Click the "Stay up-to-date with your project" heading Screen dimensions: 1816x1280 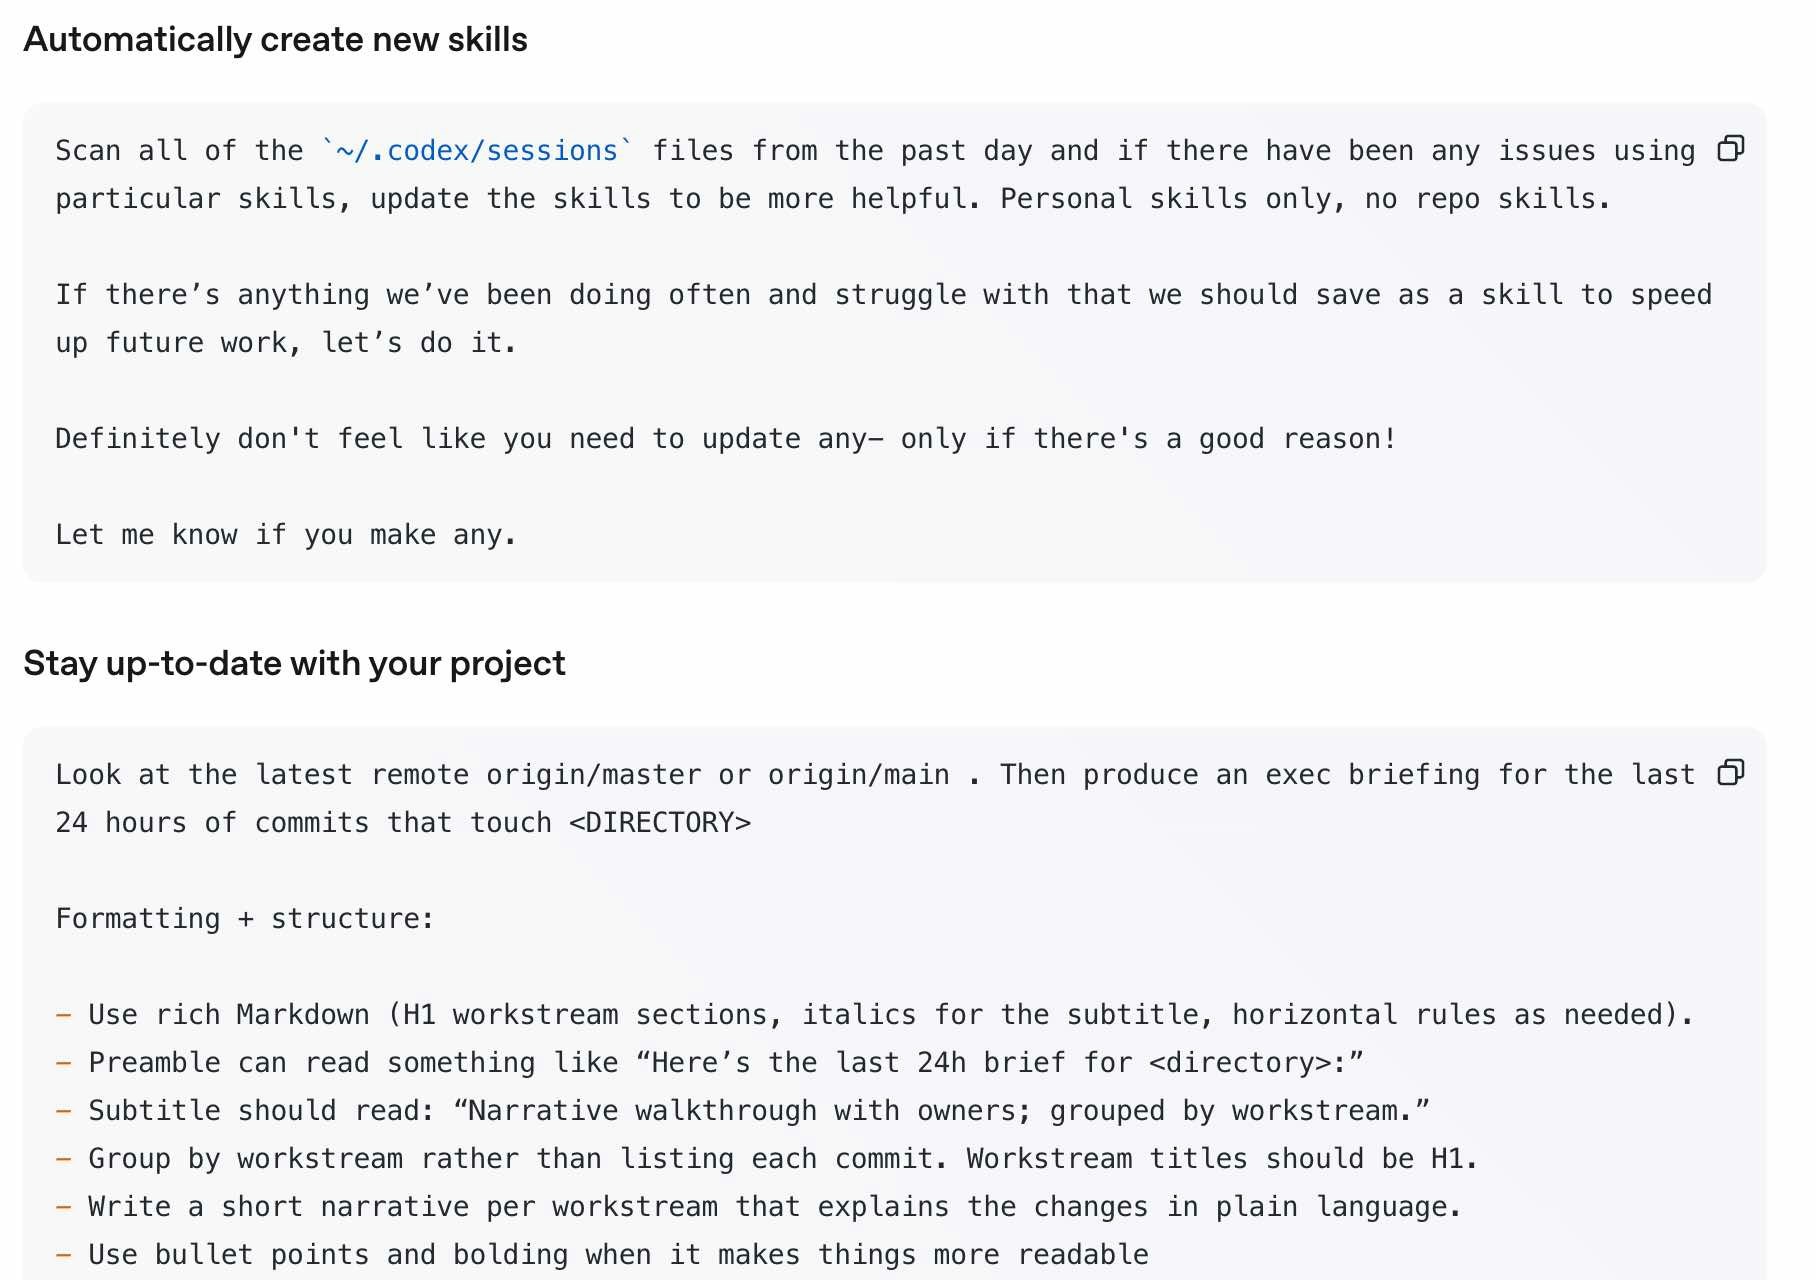pyautogui.click(x=294, y=664)
